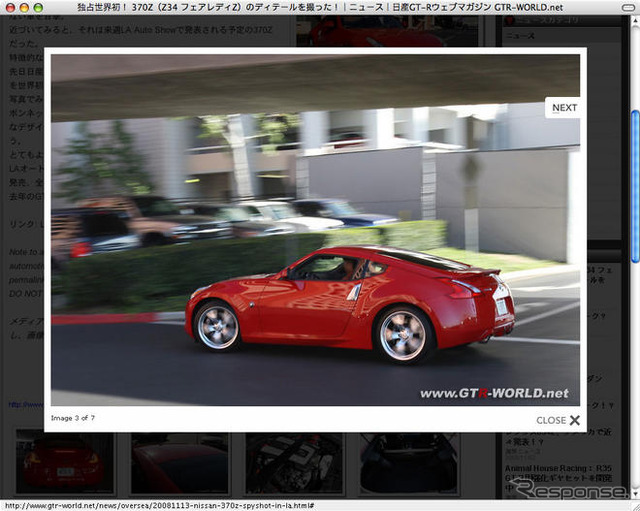Image resolution: width=640 pixels, height=511 pixels.
Task: Click the blue http link behind the lightbox
Action: pos(26,404)
